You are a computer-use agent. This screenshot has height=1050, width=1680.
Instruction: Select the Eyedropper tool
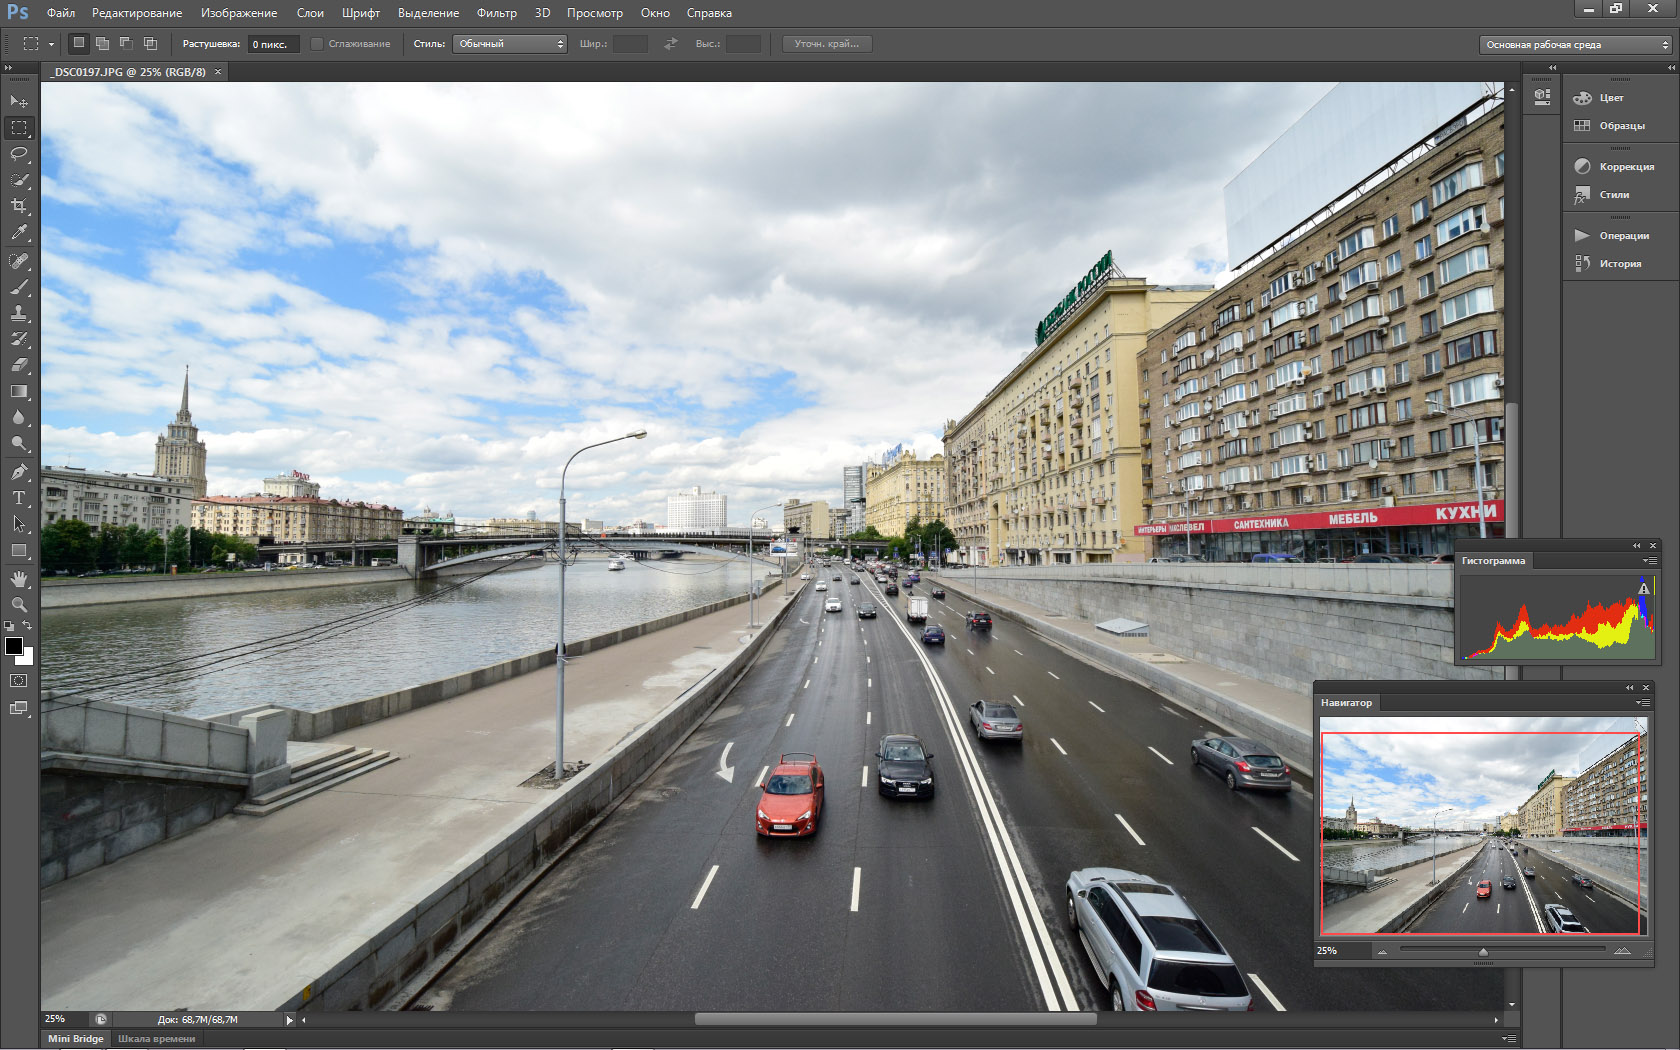point(19,232)
